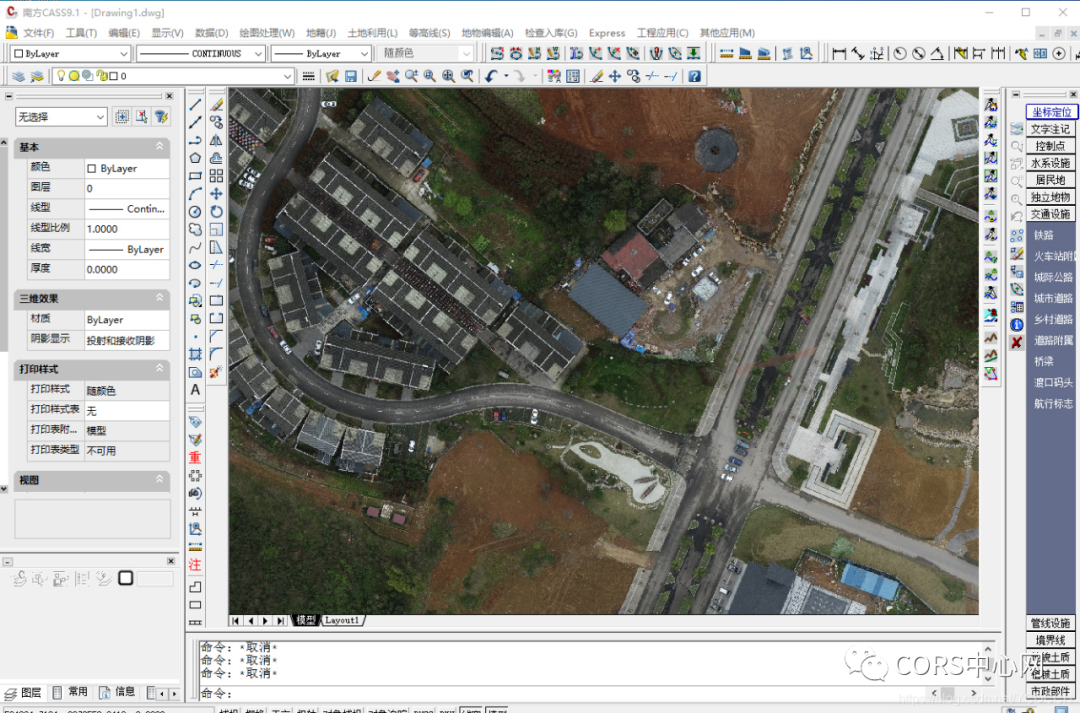Click the Quick Select icon in properties panel
The width and height of the screenshot is (1080, 713).
coord(161,117)
